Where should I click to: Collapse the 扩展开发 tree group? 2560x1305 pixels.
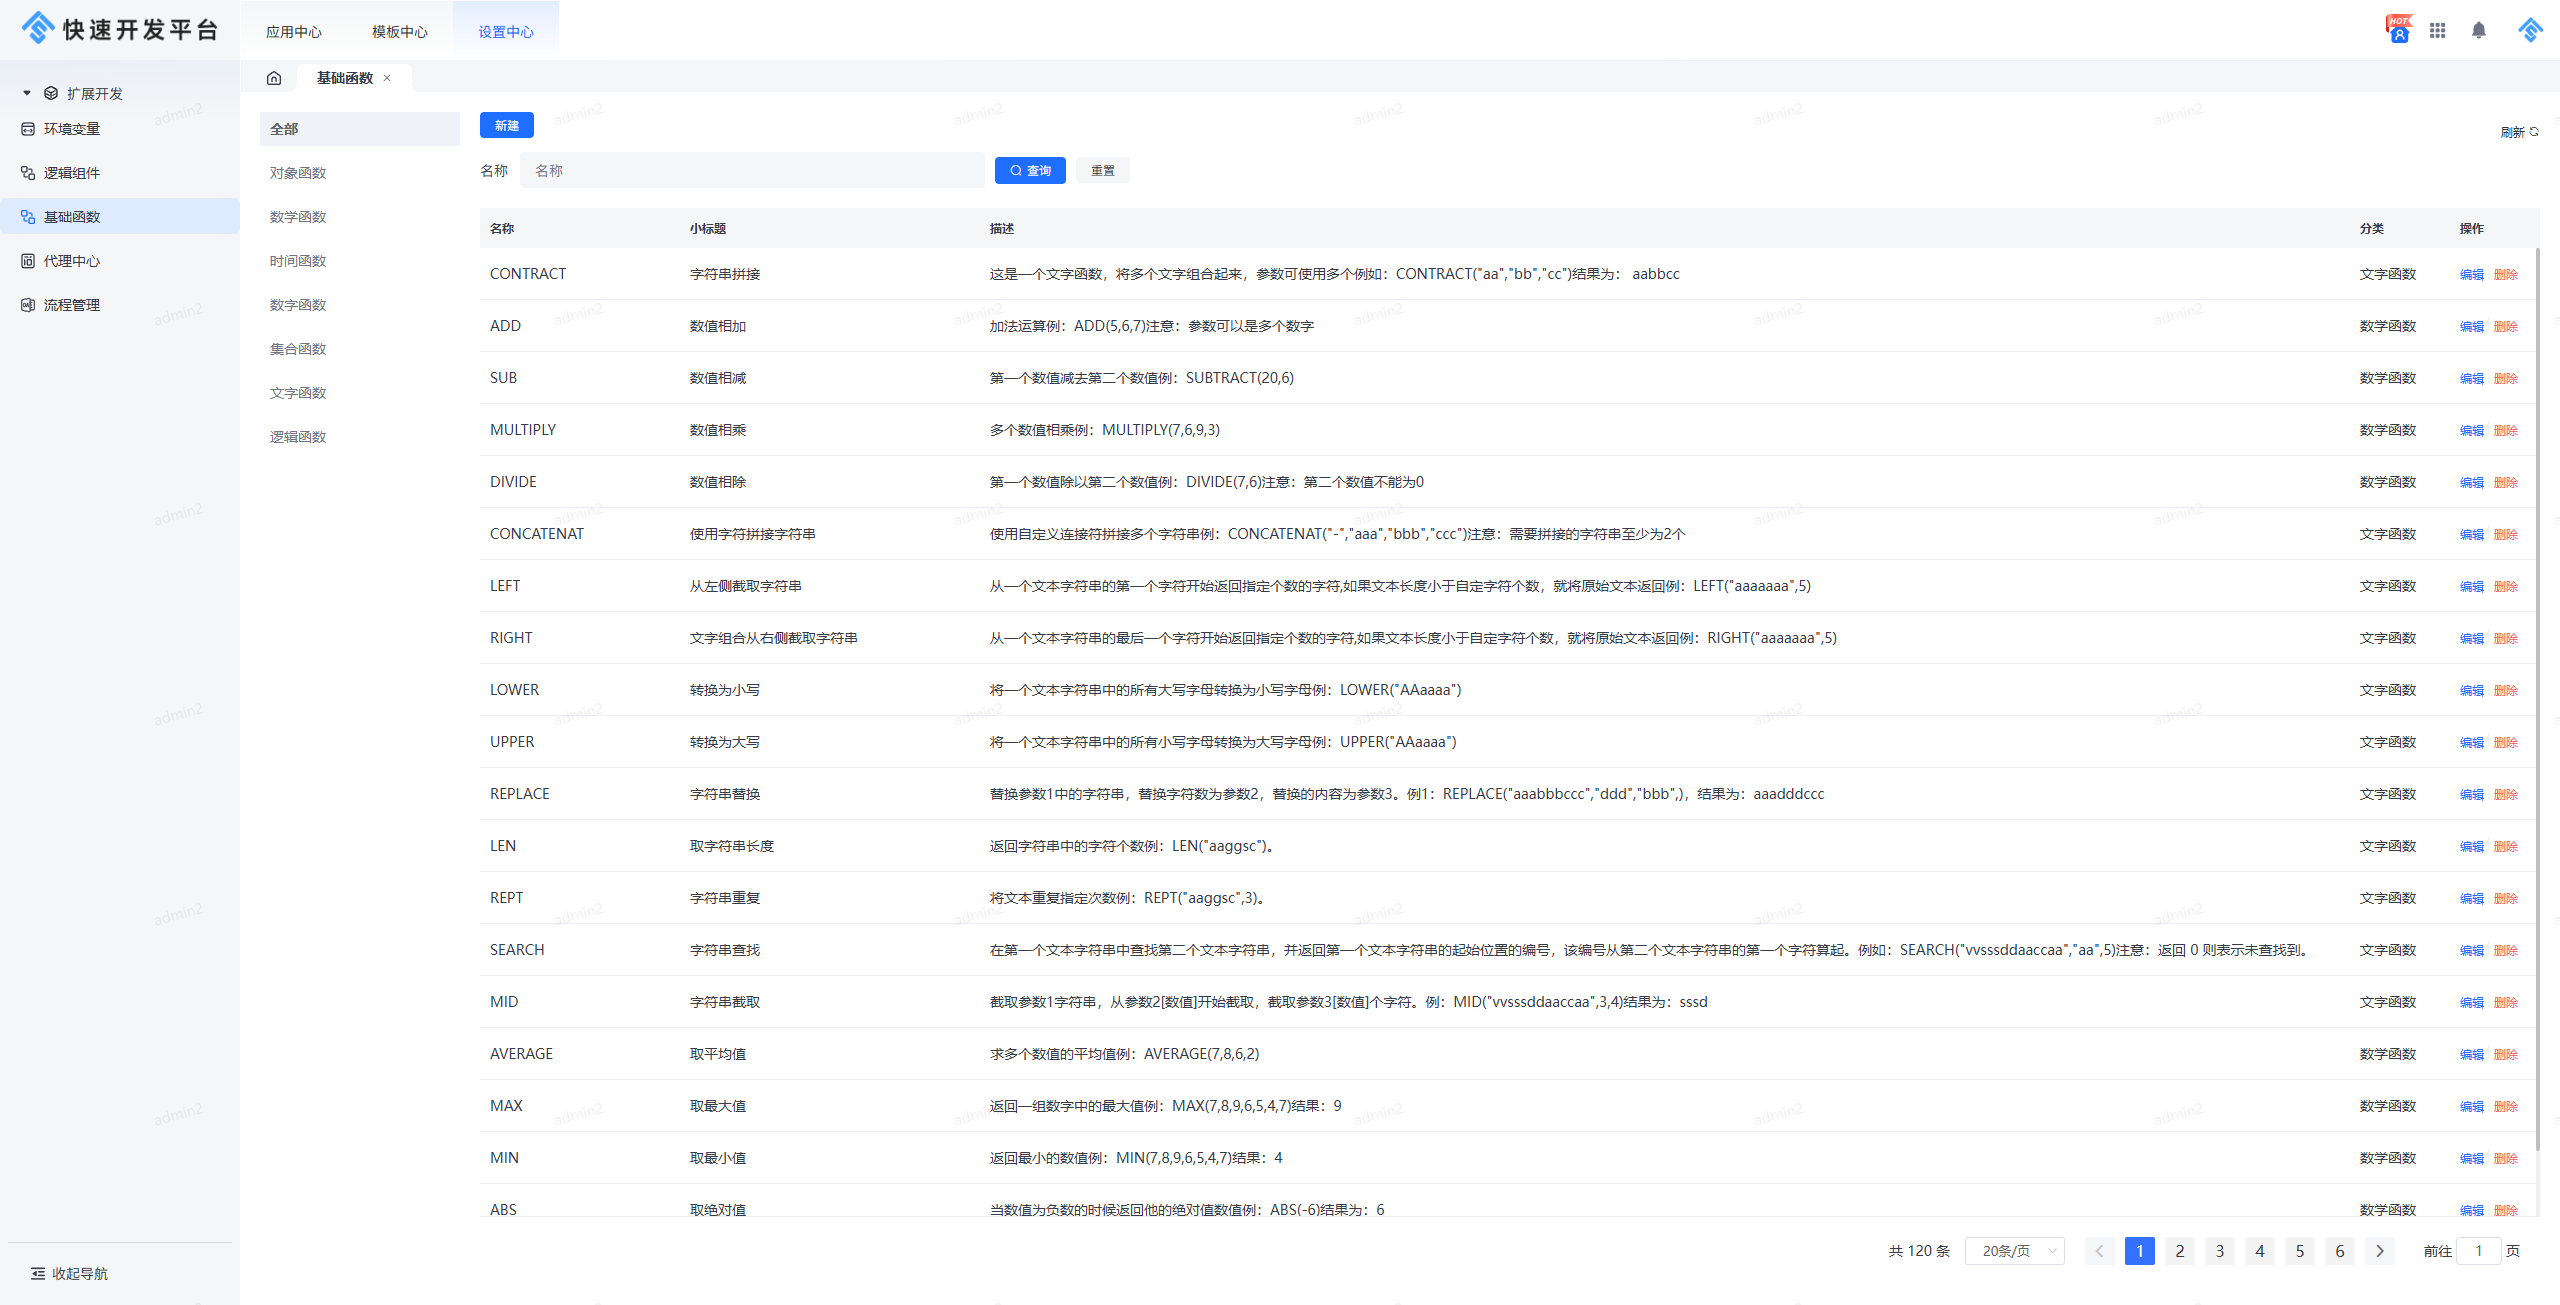[27, 93]
